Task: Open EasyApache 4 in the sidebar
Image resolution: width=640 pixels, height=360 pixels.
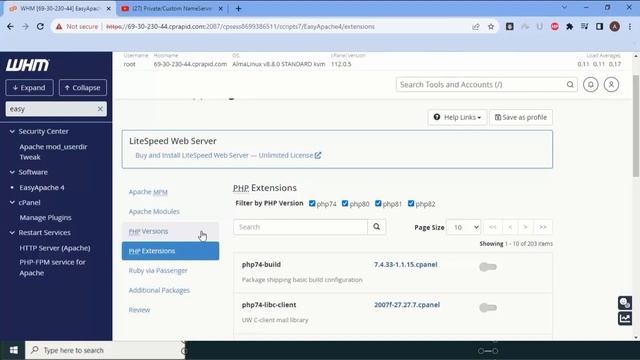Action: point(42,188)
